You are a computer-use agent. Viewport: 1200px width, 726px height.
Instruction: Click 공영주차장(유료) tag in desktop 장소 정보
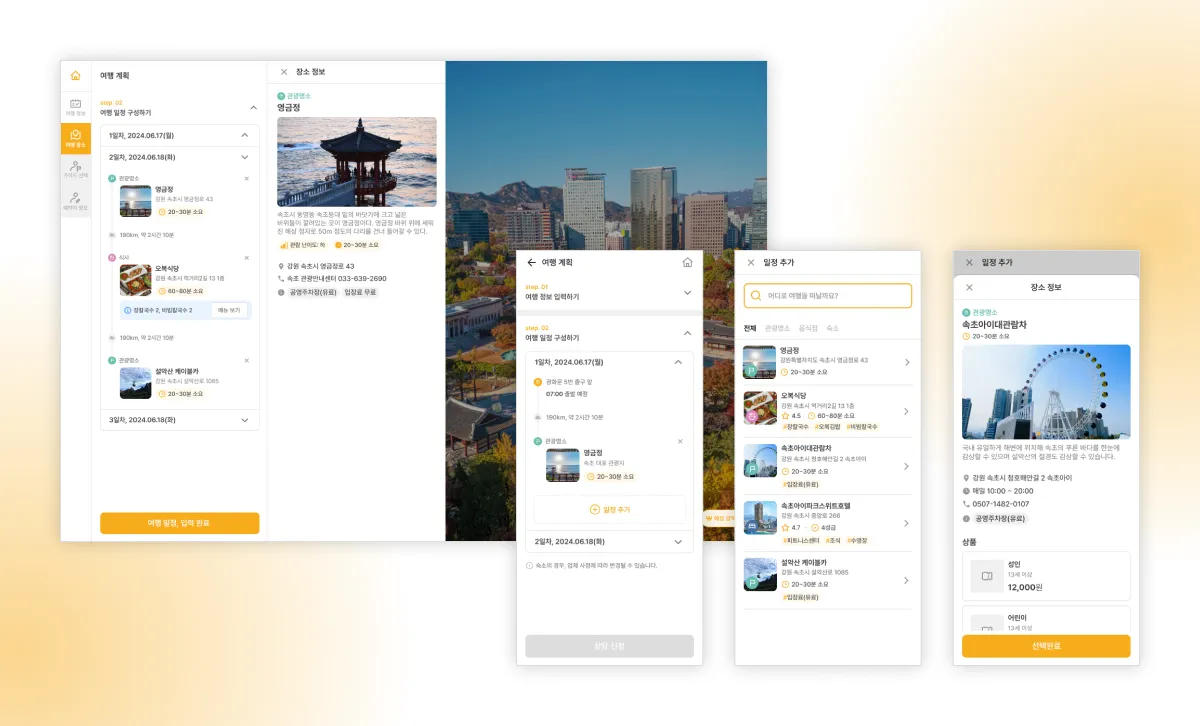[313, 292]
